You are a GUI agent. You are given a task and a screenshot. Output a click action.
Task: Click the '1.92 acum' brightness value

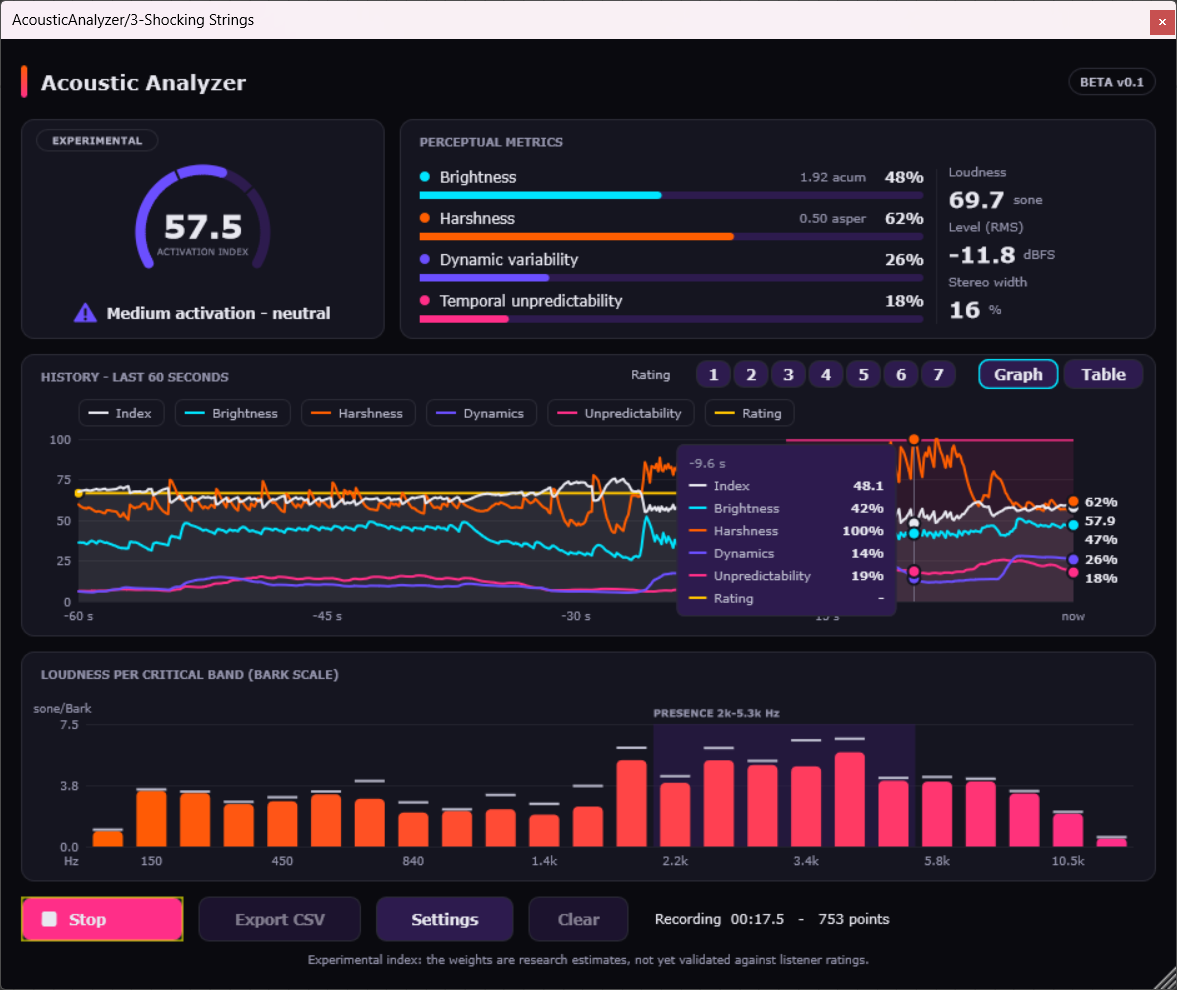pos(832,177)
